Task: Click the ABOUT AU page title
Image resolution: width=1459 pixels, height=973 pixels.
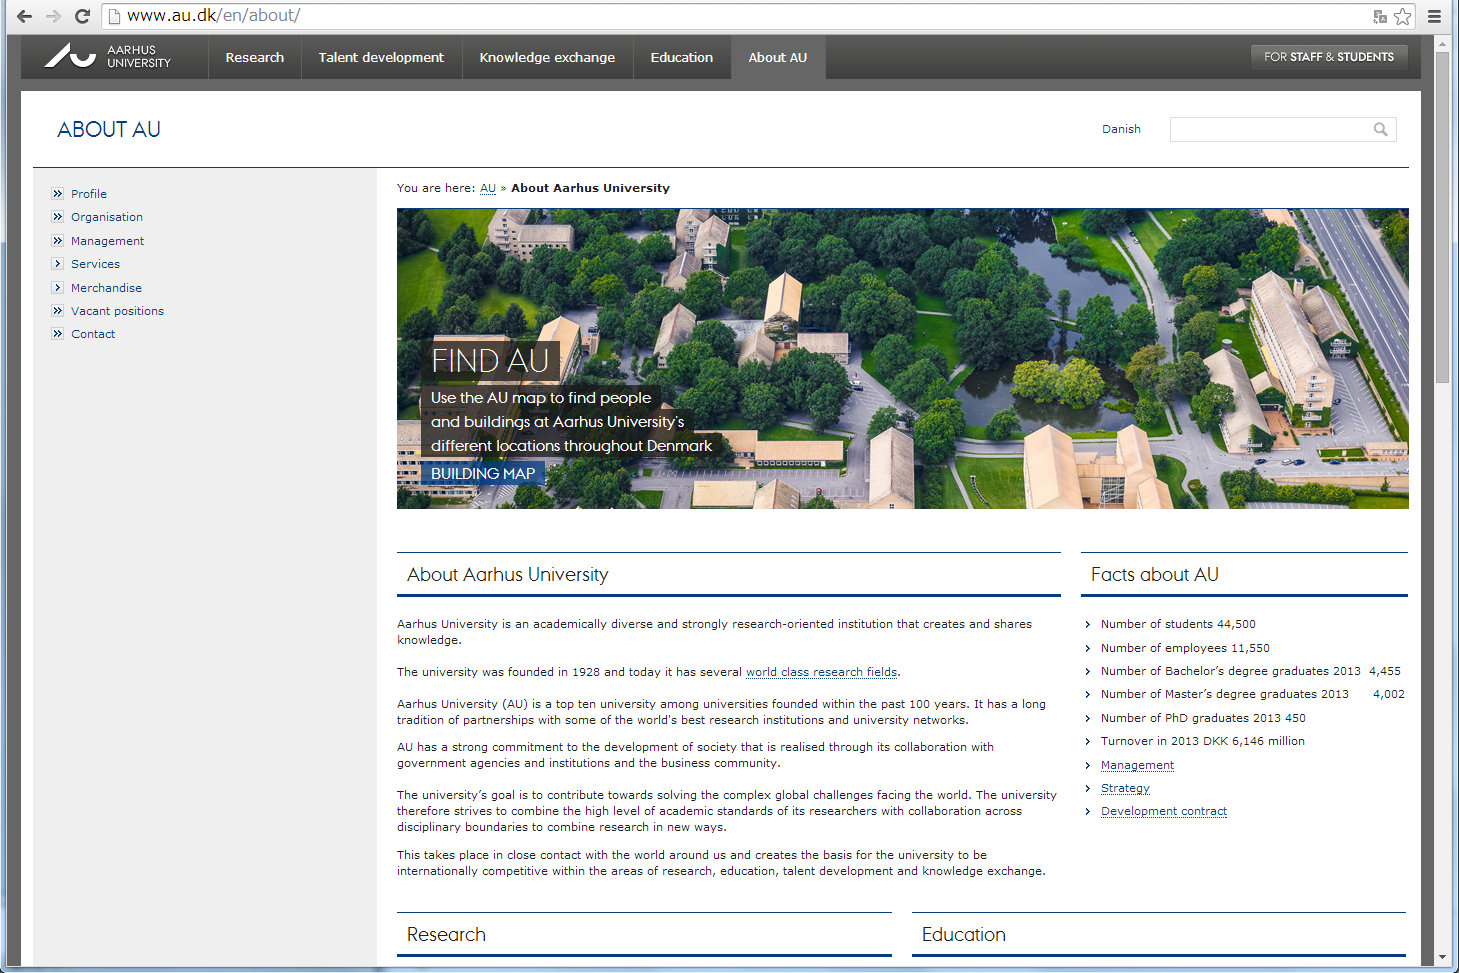Action: coord(109,130)
